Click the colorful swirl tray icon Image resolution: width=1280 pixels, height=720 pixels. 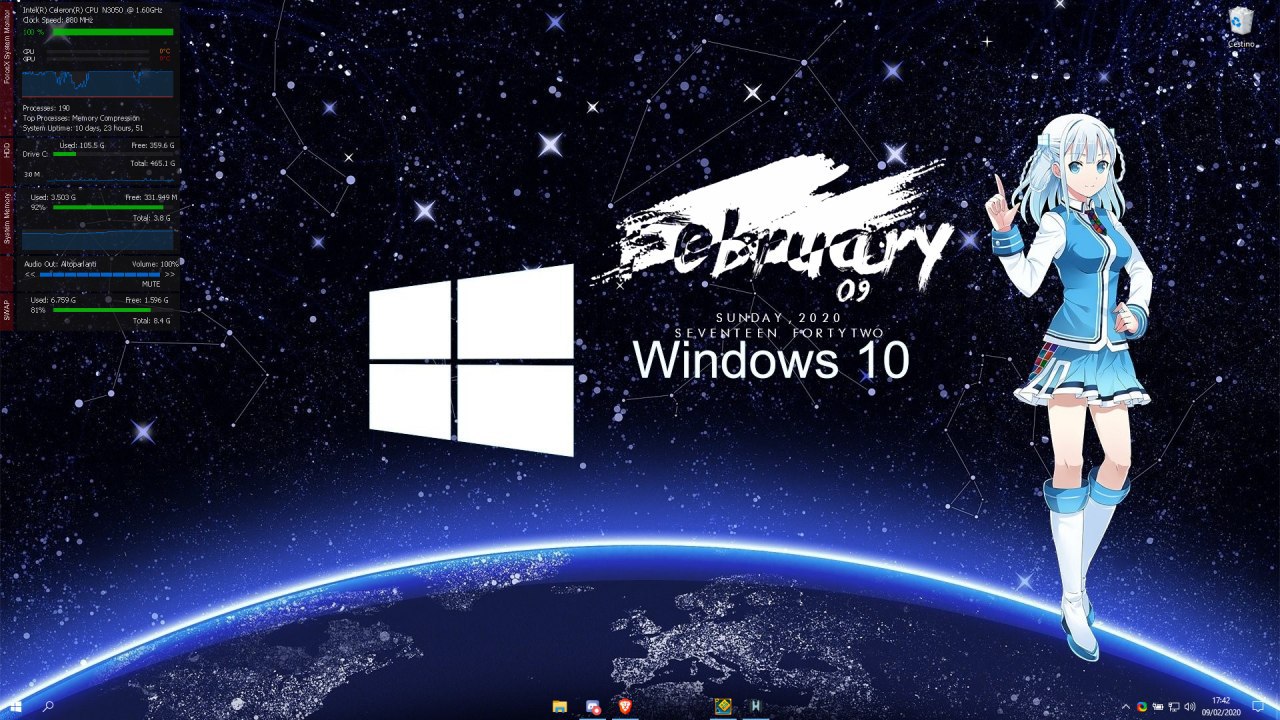(1142, 707)
